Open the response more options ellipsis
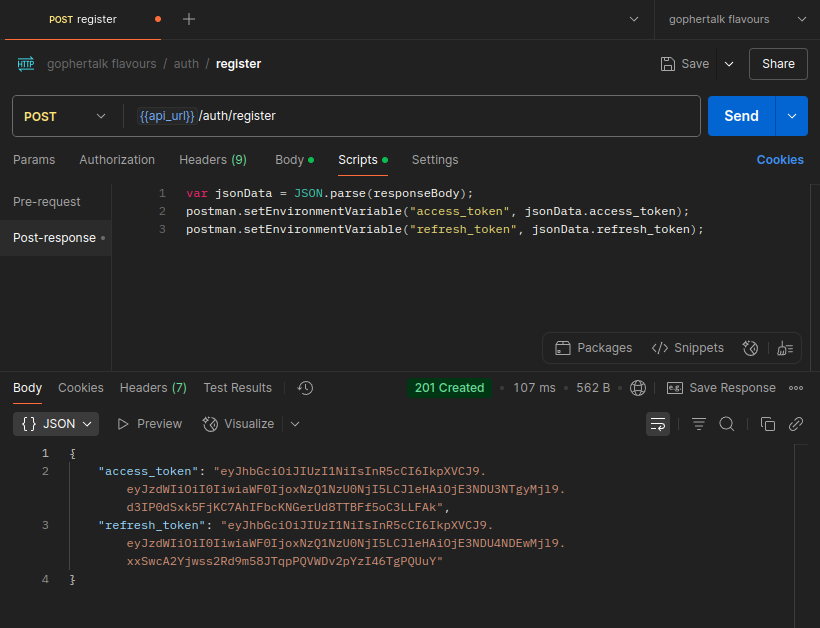 pos(796,388)
